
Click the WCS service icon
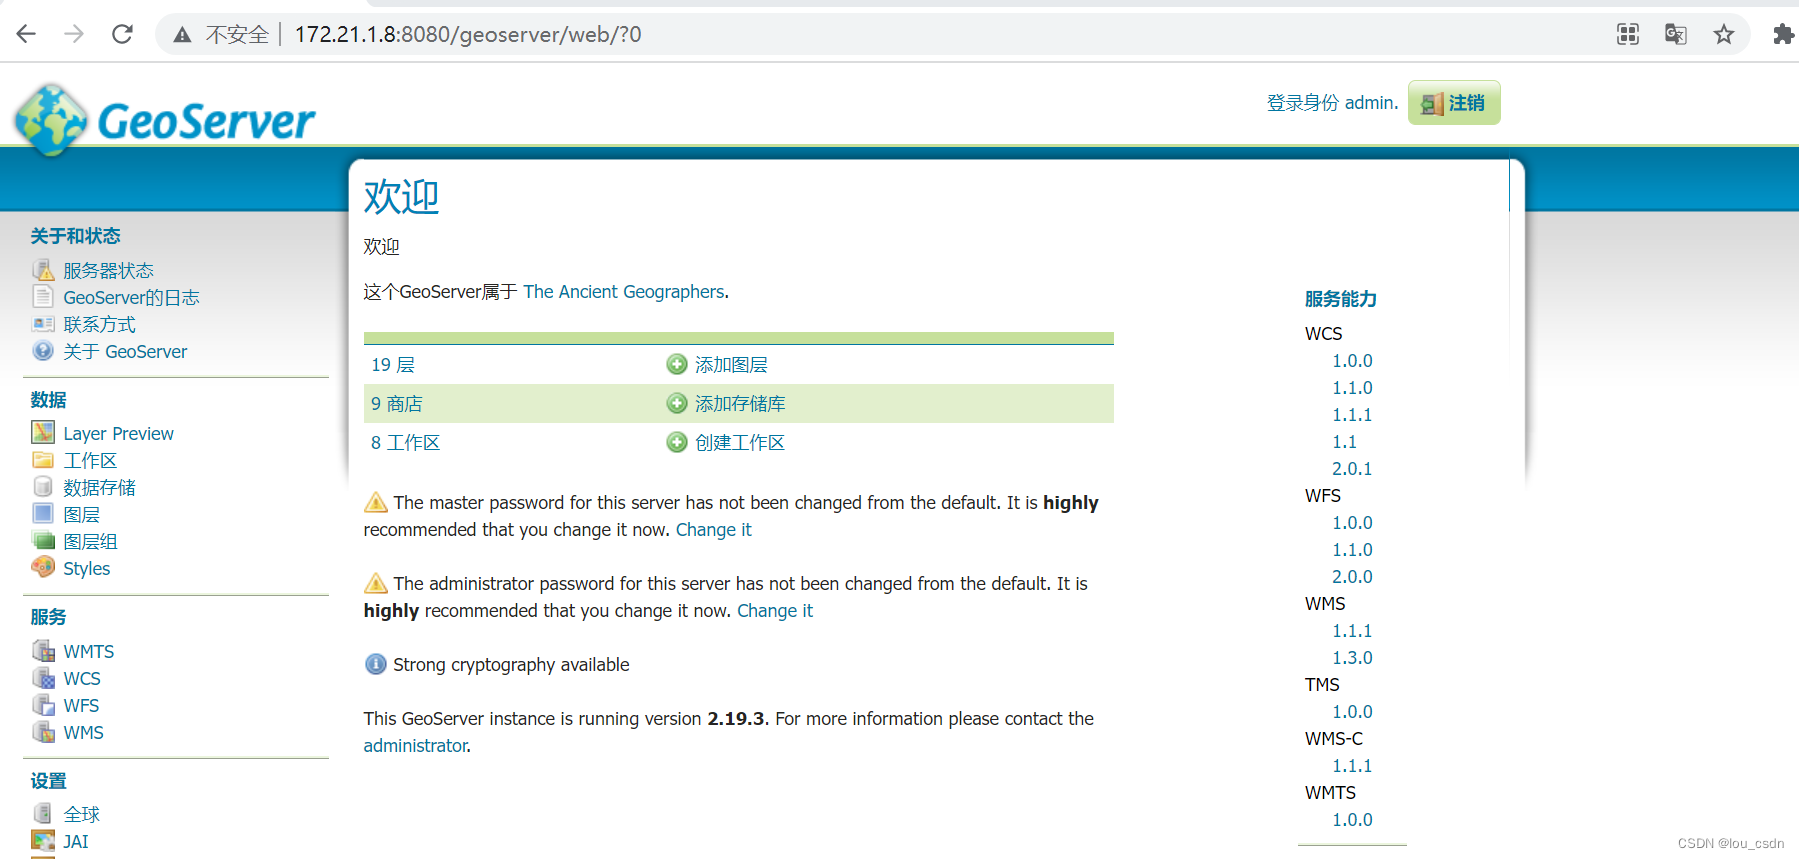[x=43, y=678]
